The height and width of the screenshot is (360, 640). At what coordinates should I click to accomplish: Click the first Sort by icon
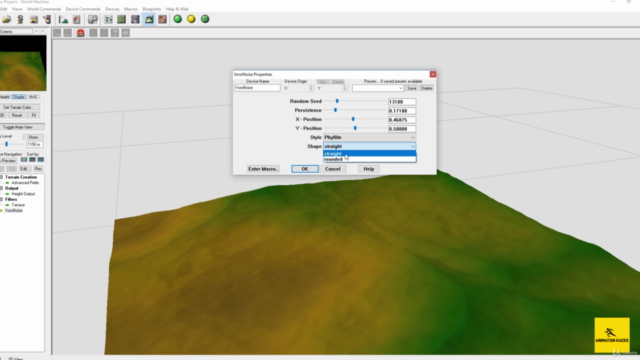pos(24,160)
